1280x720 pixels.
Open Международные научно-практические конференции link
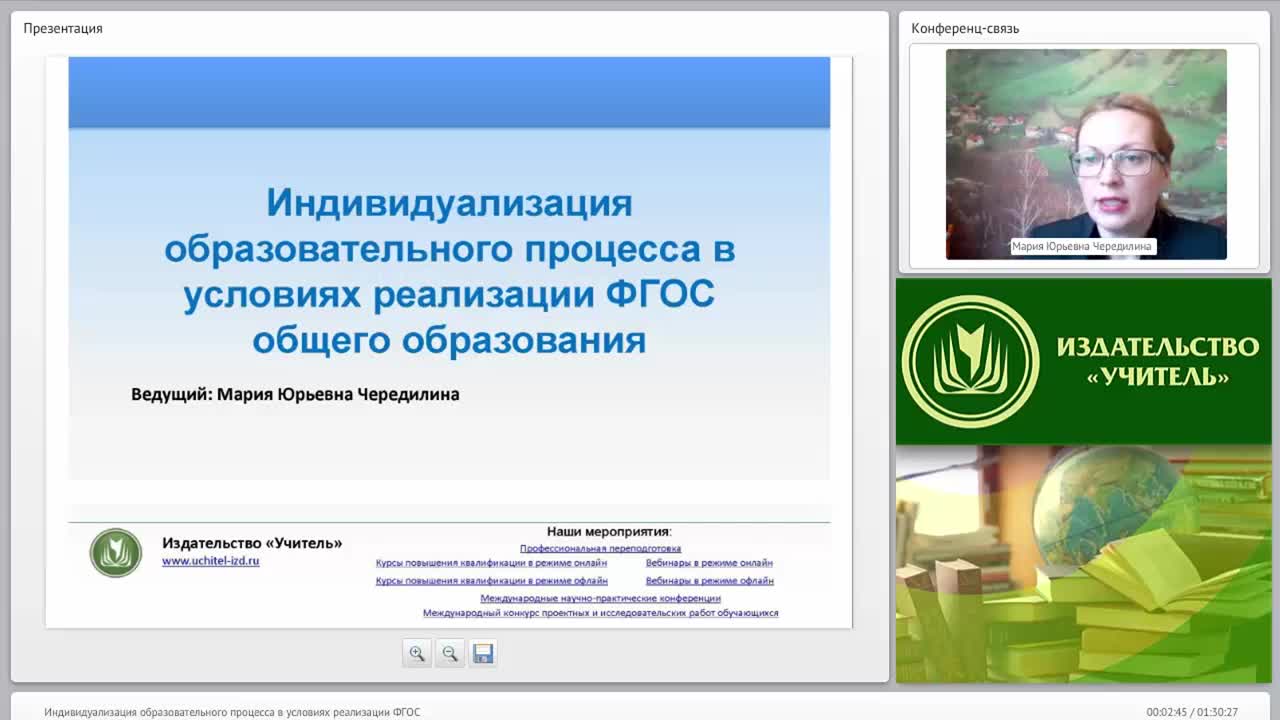[600, 598]
